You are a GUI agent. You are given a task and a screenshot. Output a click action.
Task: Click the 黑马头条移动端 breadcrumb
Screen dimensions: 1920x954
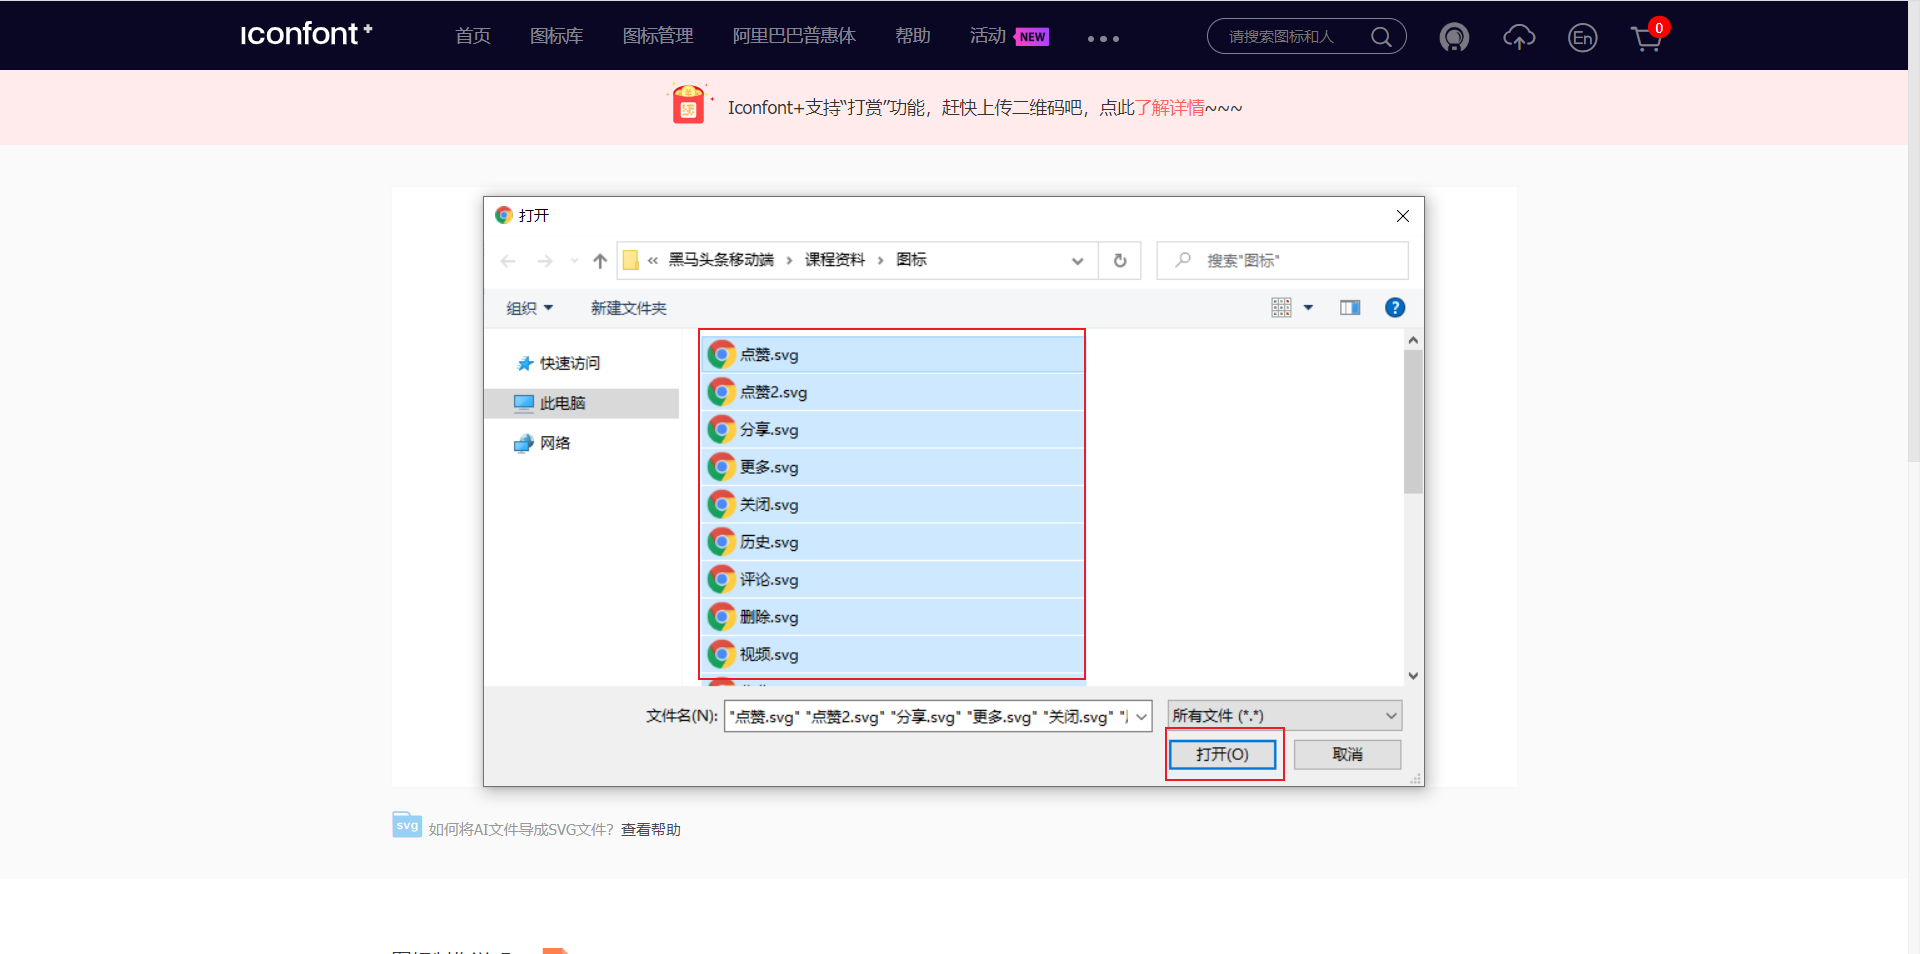click(x=721, y=260)
